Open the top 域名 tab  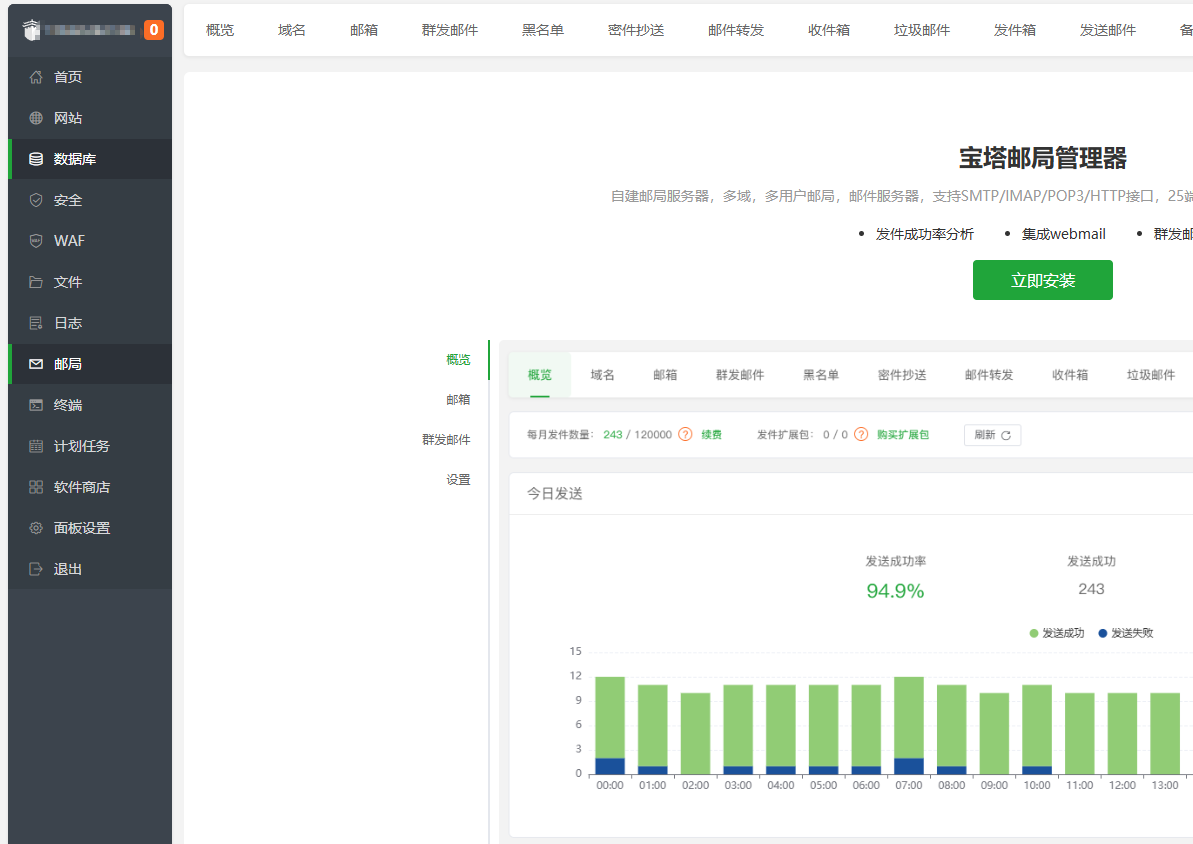point(291,30)
